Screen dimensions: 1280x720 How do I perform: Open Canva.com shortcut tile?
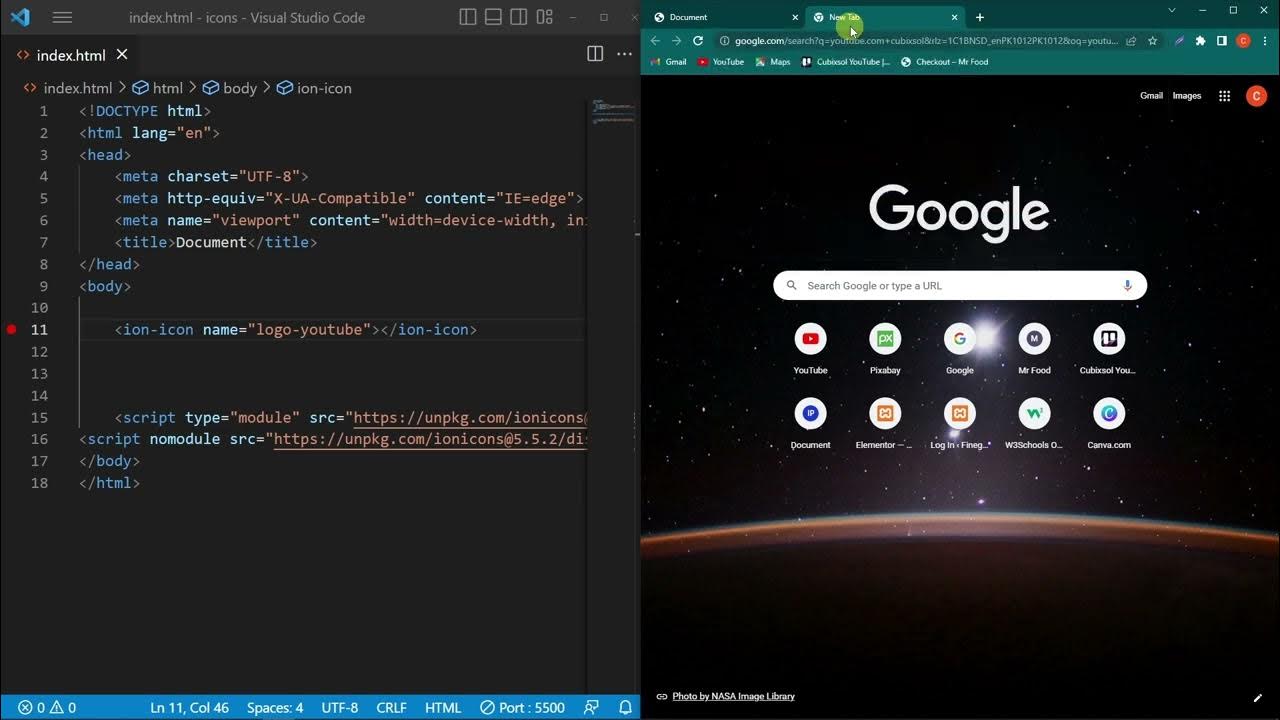(x=1109, y=424)
